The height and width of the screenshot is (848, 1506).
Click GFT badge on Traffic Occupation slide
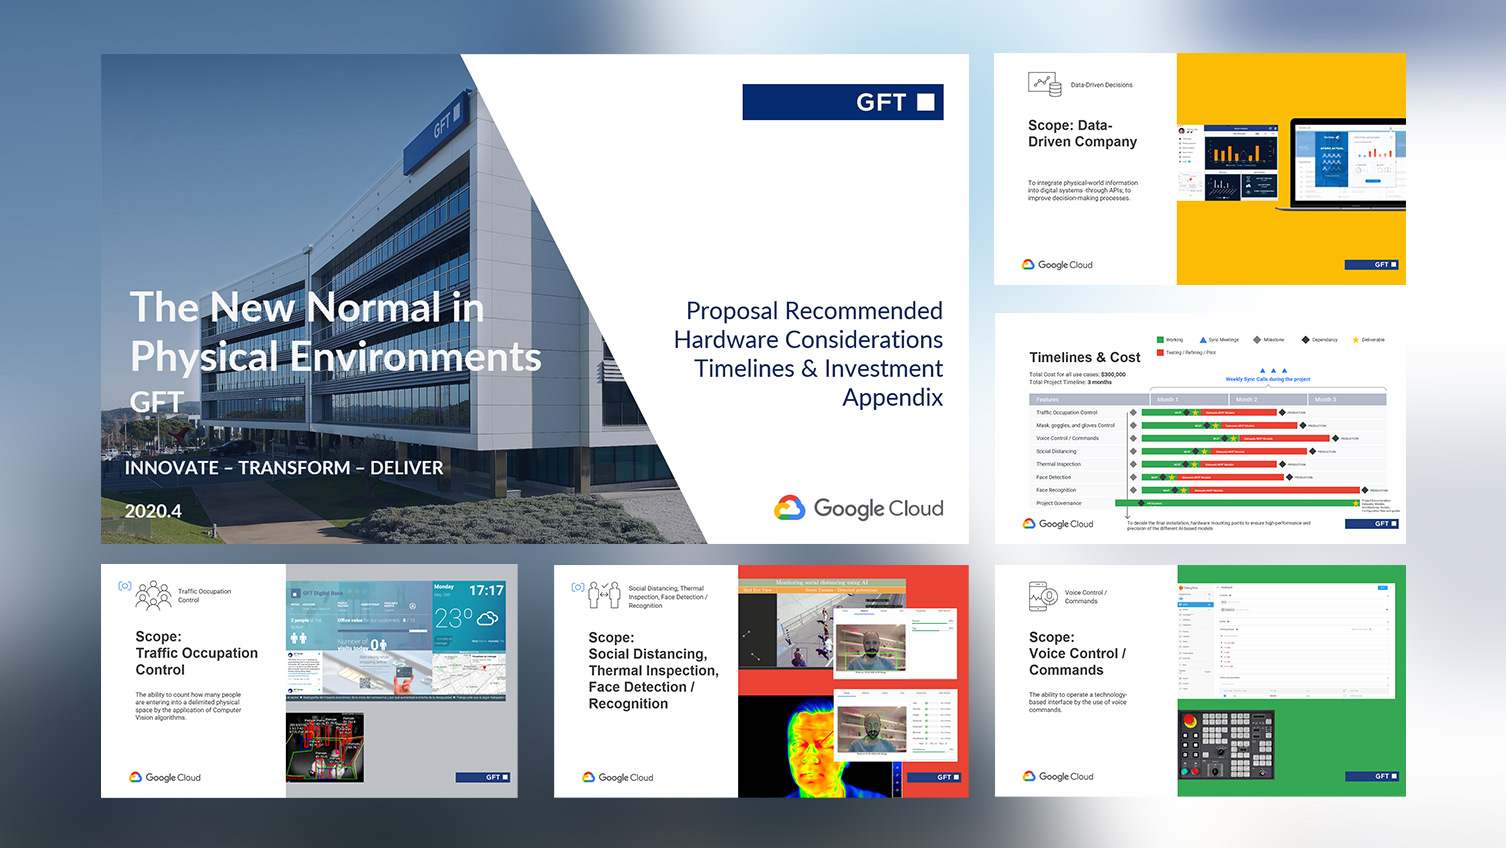coord(483,777)
